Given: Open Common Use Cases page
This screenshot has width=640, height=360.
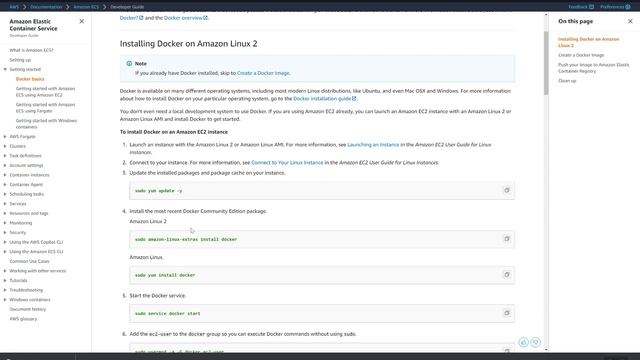Looking at the screenshot, I should [x=29, y=261].
